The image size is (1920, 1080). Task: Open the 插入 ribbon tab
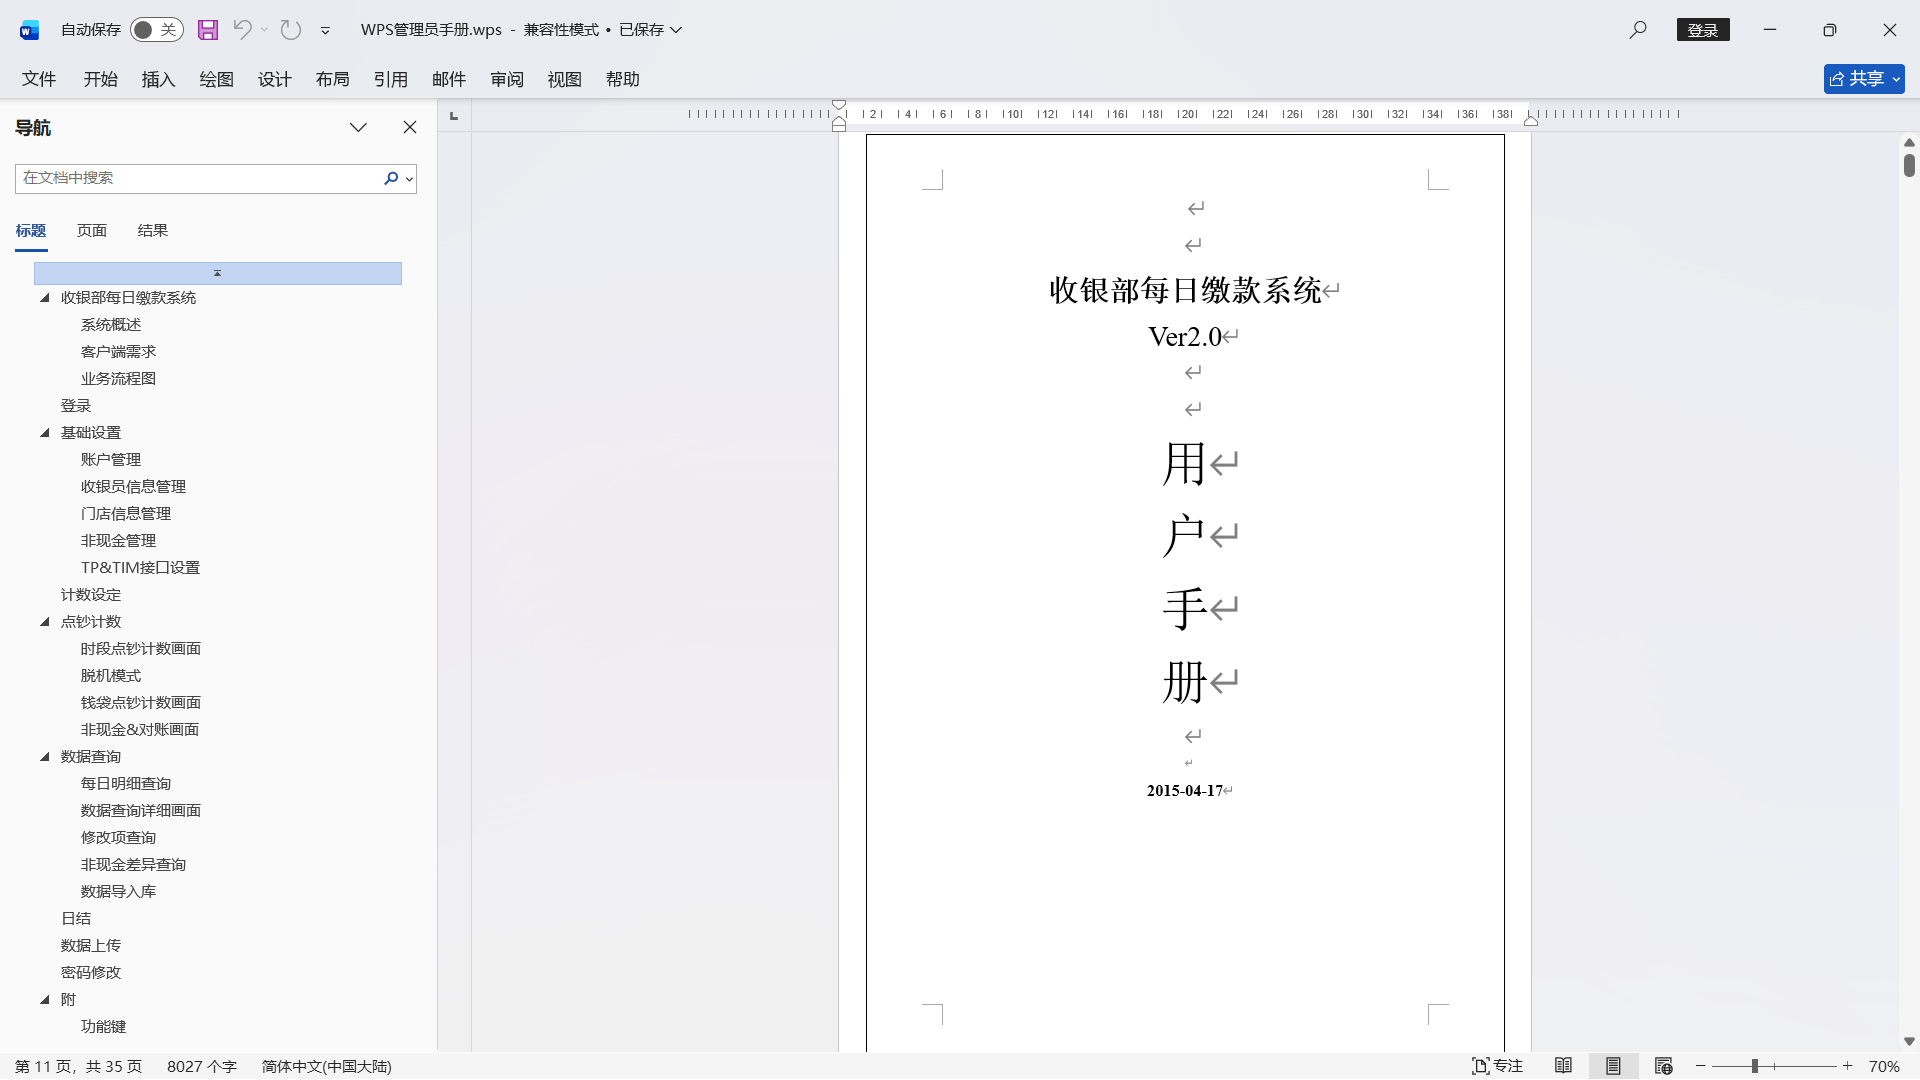[158, 79]
